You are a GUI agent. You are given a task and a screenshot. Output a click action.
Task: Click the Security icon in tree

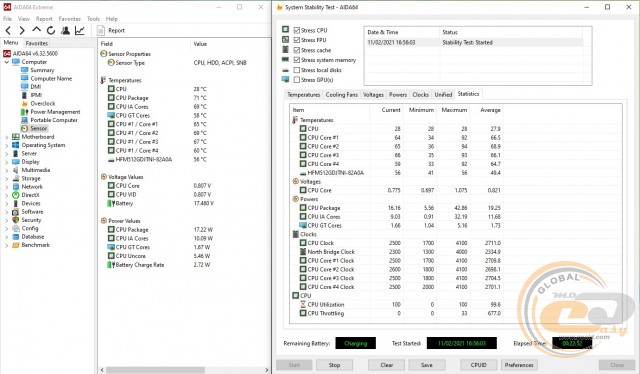pyautogui.click(x=16, y=220)
